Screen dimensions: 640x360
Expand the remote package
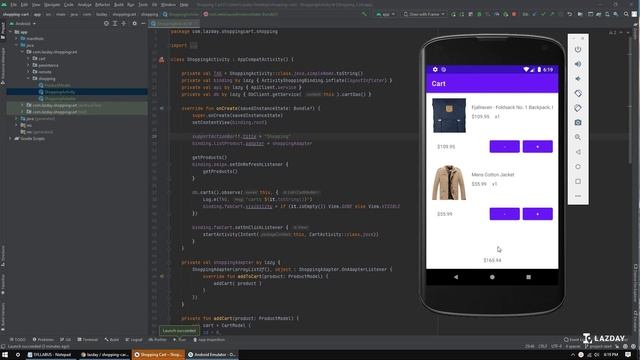pos(28,71)
